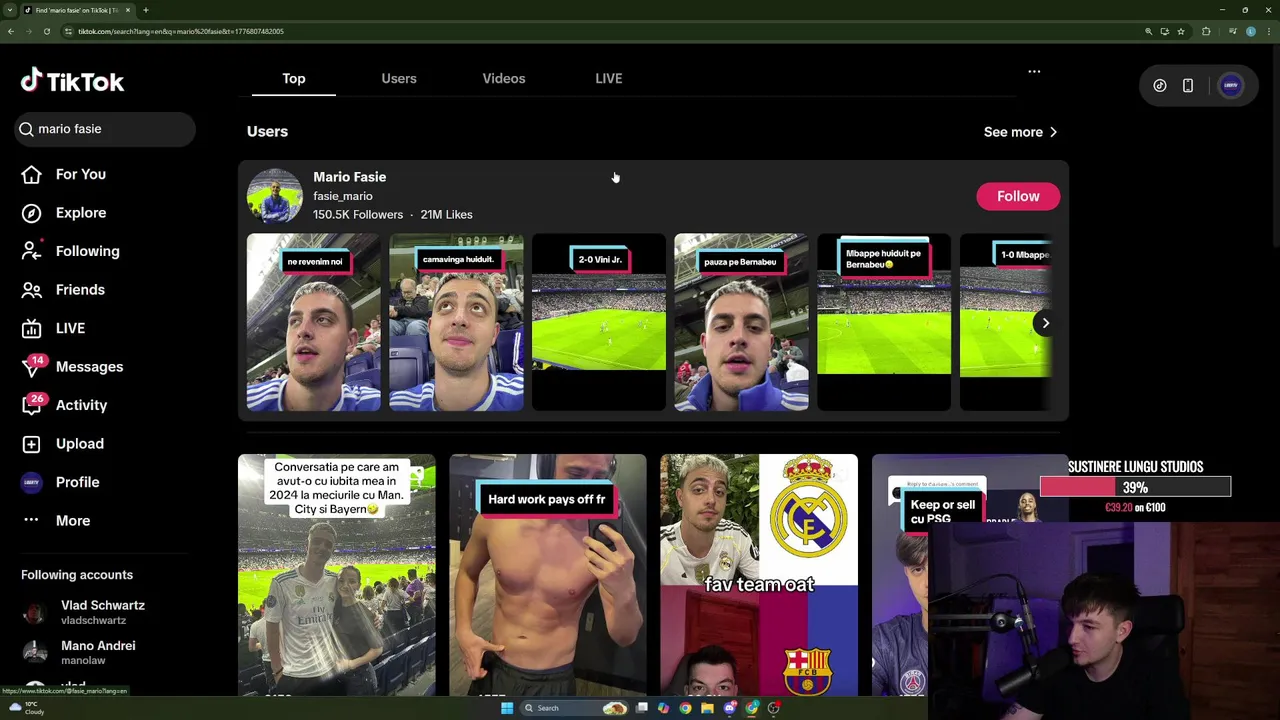Open the browser extensions puzzle icon

pos(1206,31)
